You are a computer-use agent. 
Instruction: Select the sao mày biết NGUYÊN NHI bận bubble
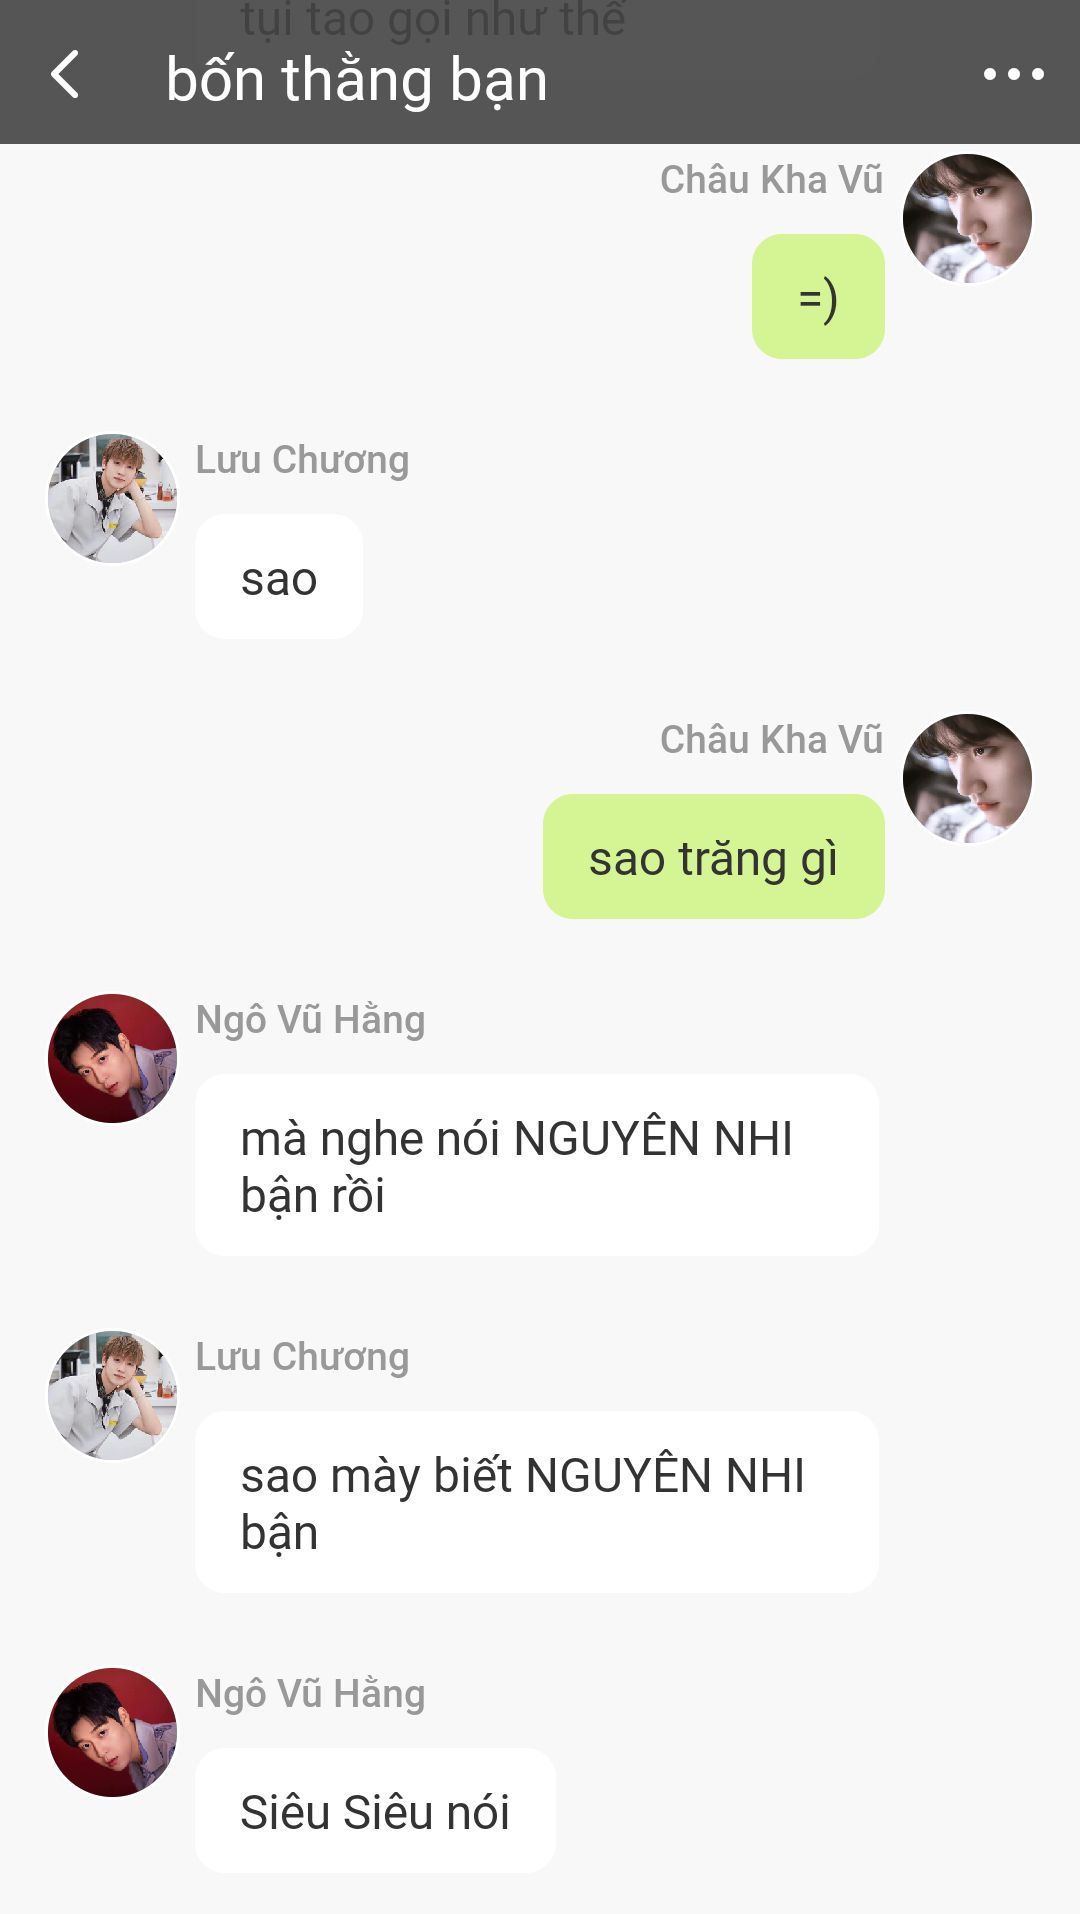[x=537, y=1502]
